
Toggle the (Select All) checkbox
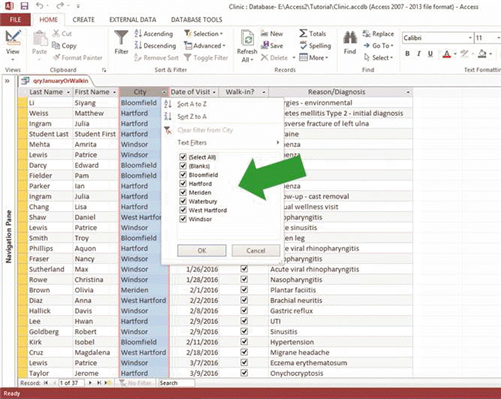pyautogui.click(x=183, y=157)
